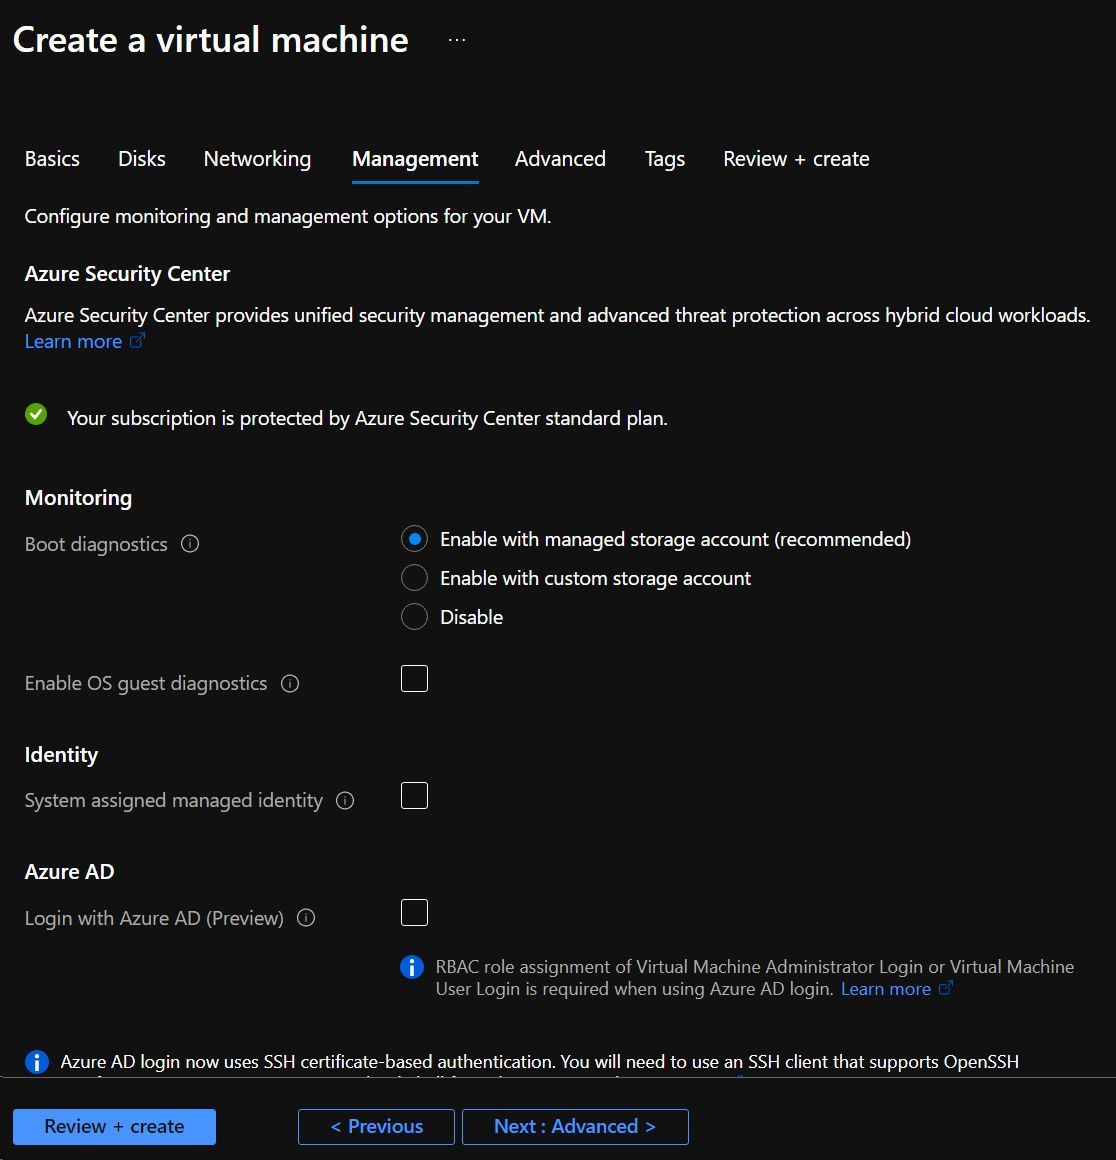Select Enable with custom storage account
This screenshot has width=1116, height=1160.
click(x=414, y=577)
